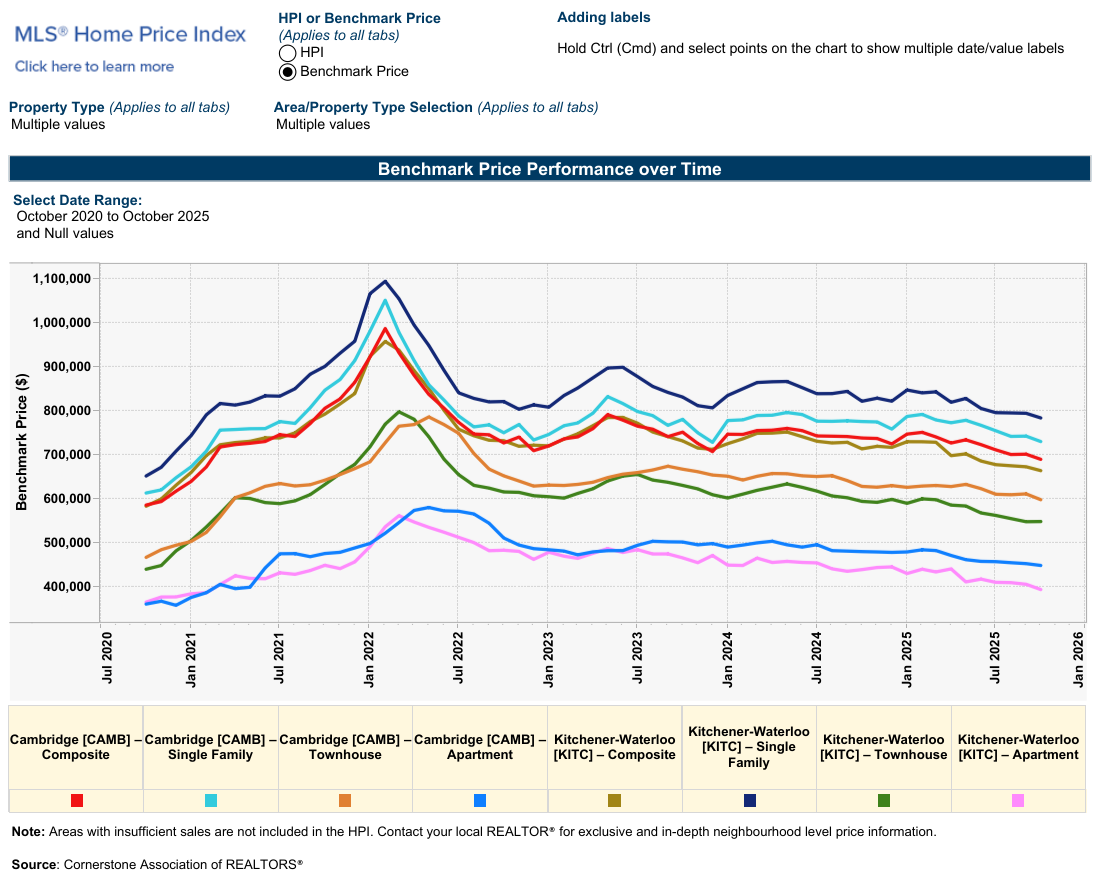Select the Benchmark Price radio button
Screen dimensions: 1099x879
(287, 72)
